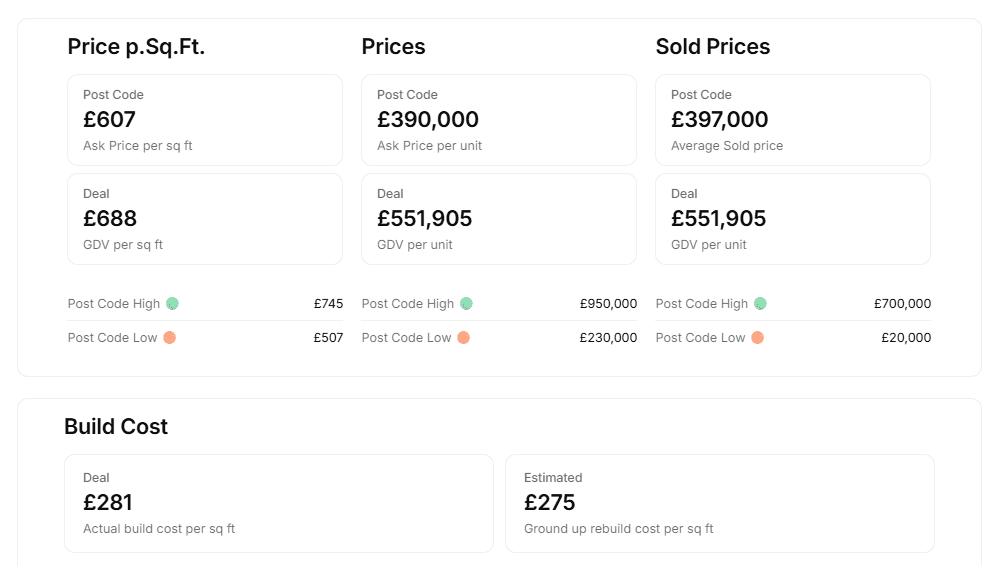Select the £551,905 GDV card under Sold Prices
998x566 pixels.
(x=793, y=219)
